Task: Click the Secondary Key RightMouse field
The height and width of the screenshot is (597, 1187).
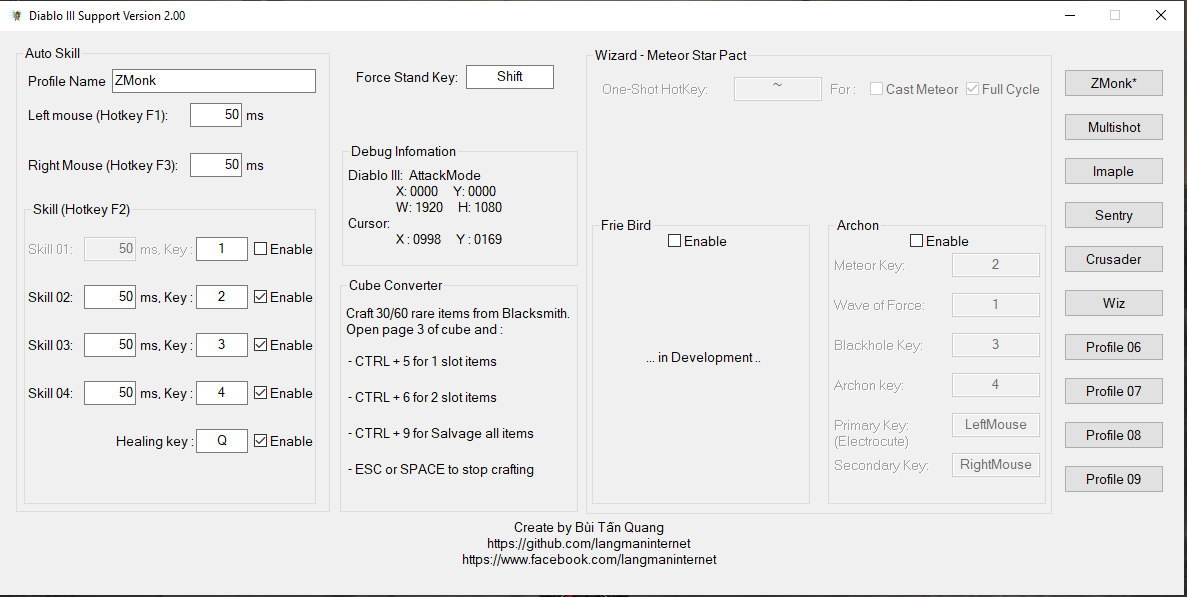Action: (x=995, y=465)
